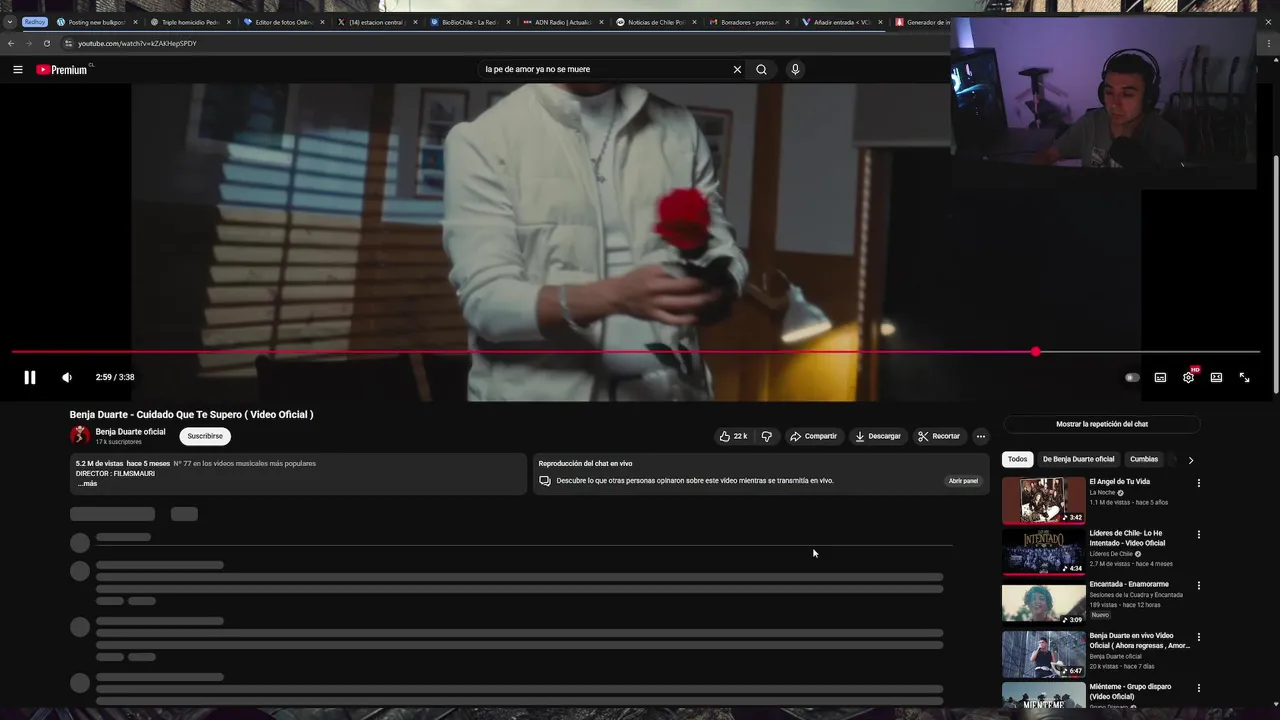This screenshot has height=720, width=1280.
Task: Seek using the red progress bar
Action: [x=636, y=352]
